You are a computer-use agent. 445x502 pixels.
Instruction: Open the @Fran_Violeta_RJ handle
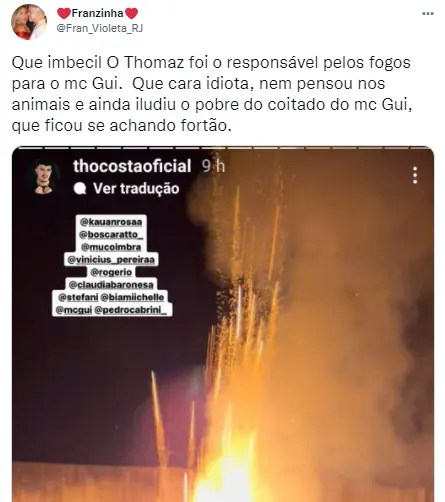coord(100,28)
